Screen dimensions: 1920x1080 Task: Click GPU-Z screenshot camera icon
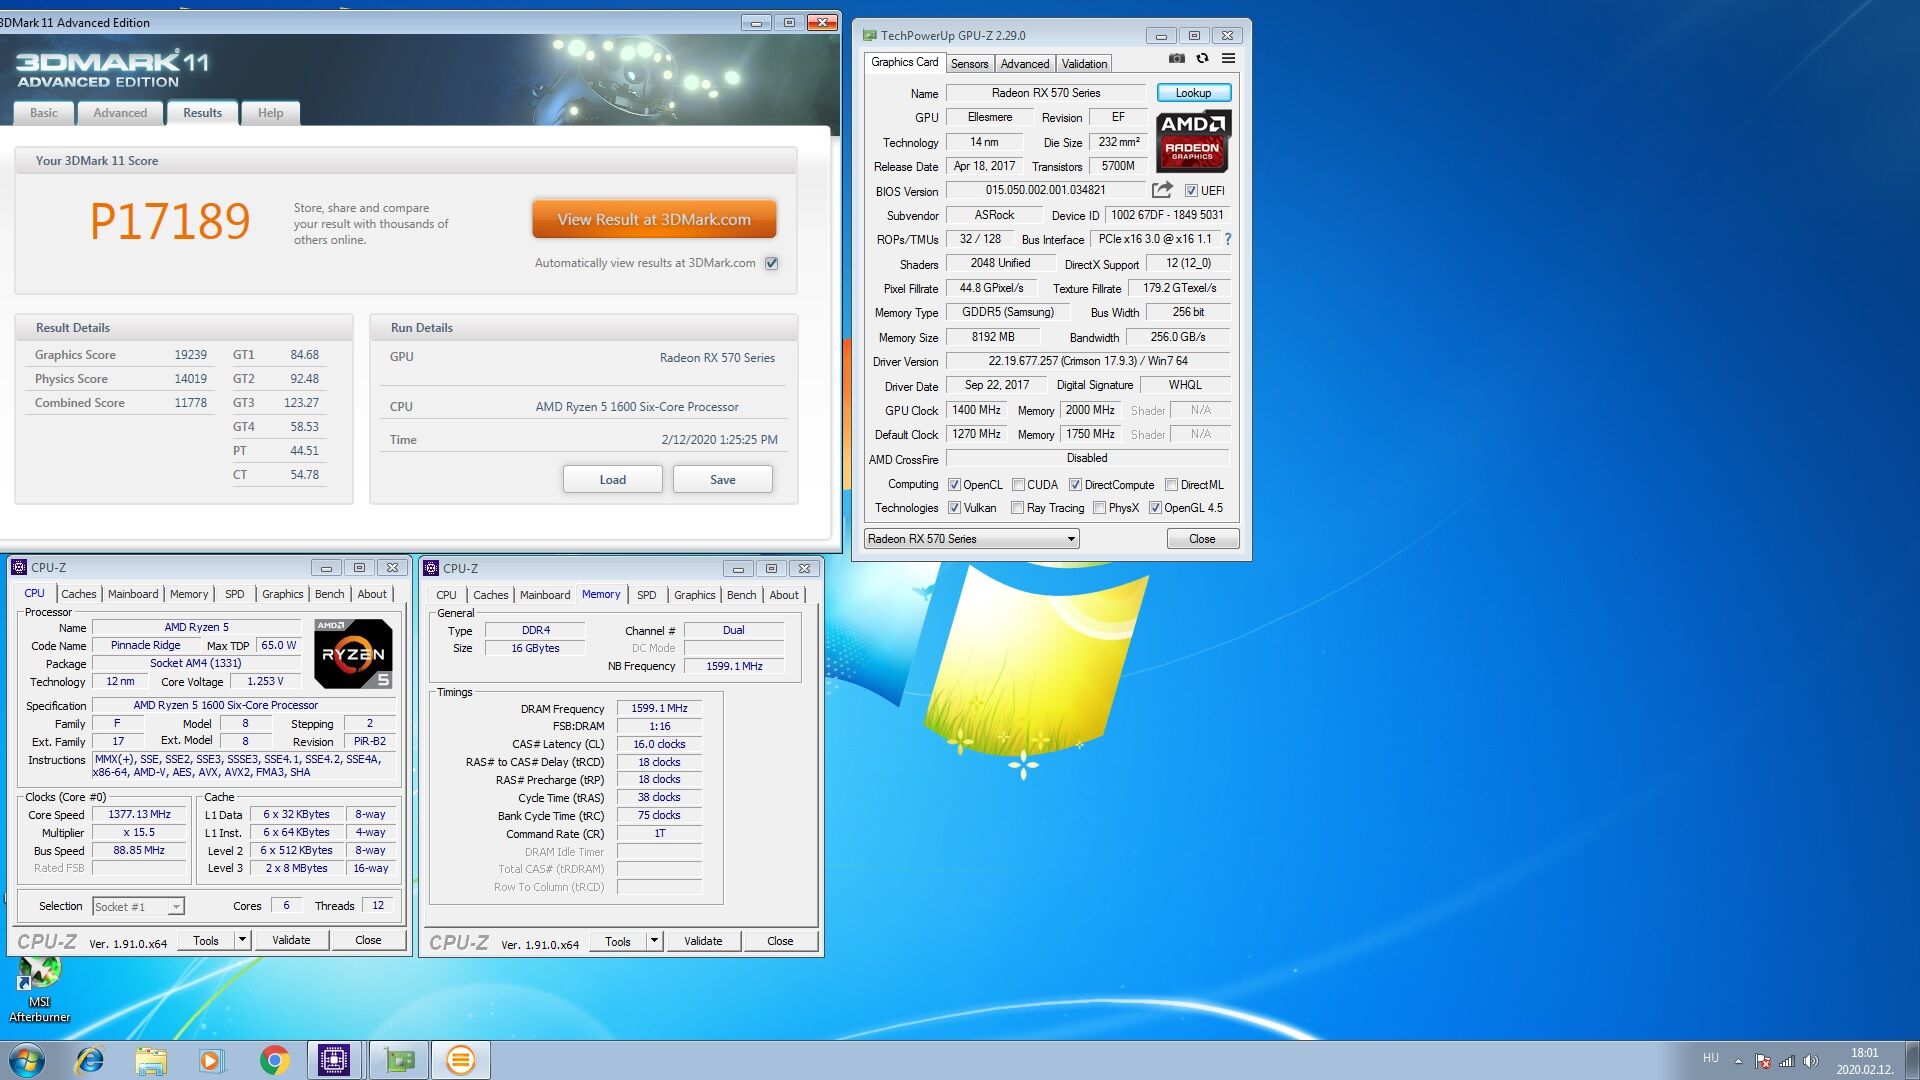pyautogui.click(x=1177, y=59)
